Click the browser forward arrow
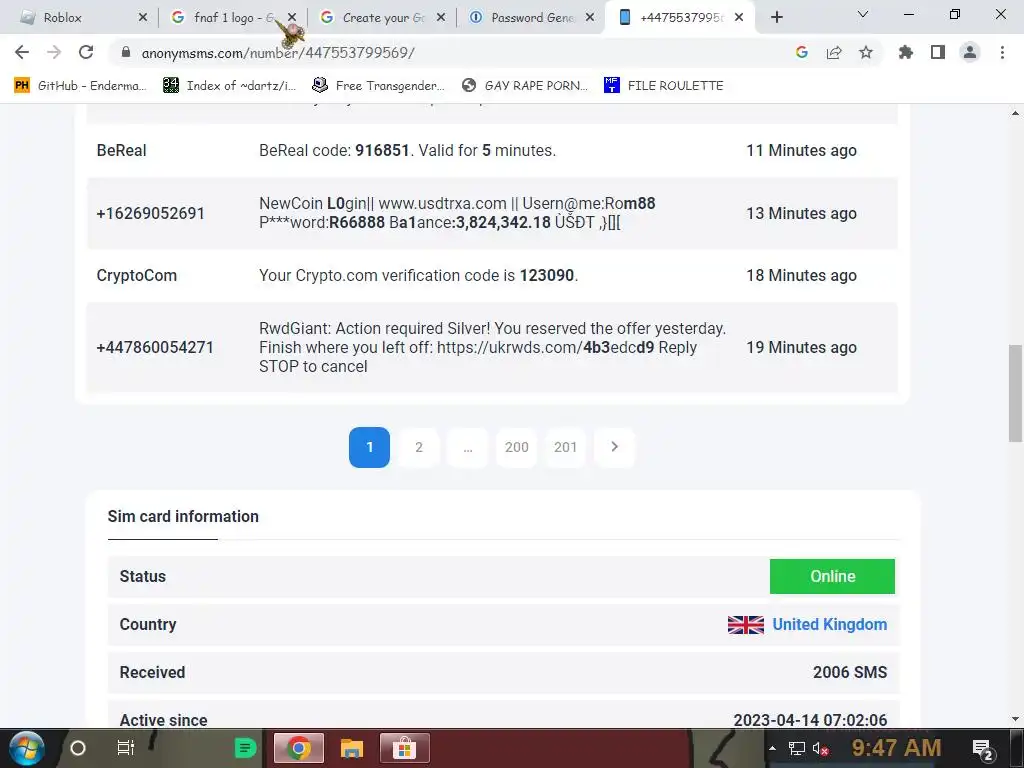This screenshot has height=768, width=1024. coord(54,52)
